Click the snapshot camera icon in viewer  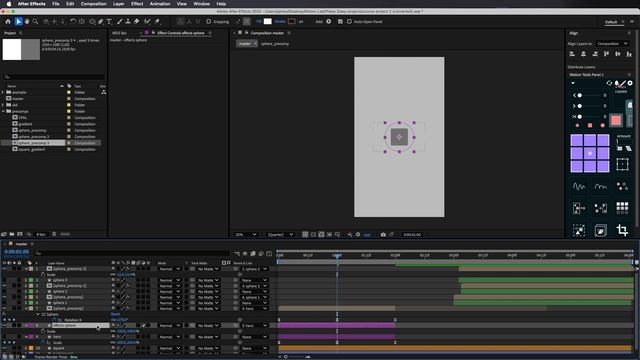383,235
